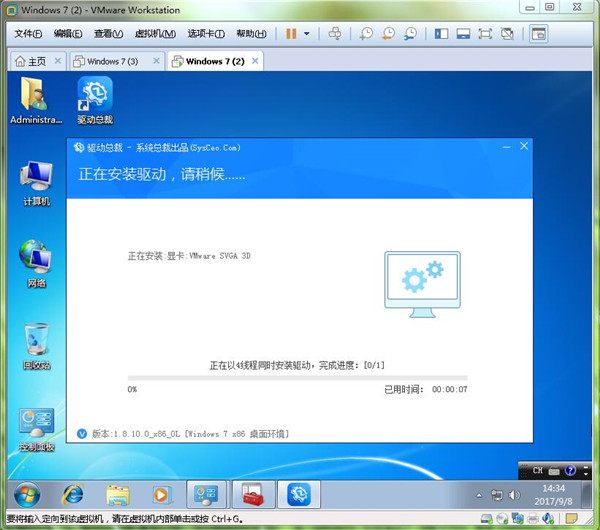Screen dimensions: 600x530
Task: Select the 计算机 desktop icon
Action: (x=36, y=183)
